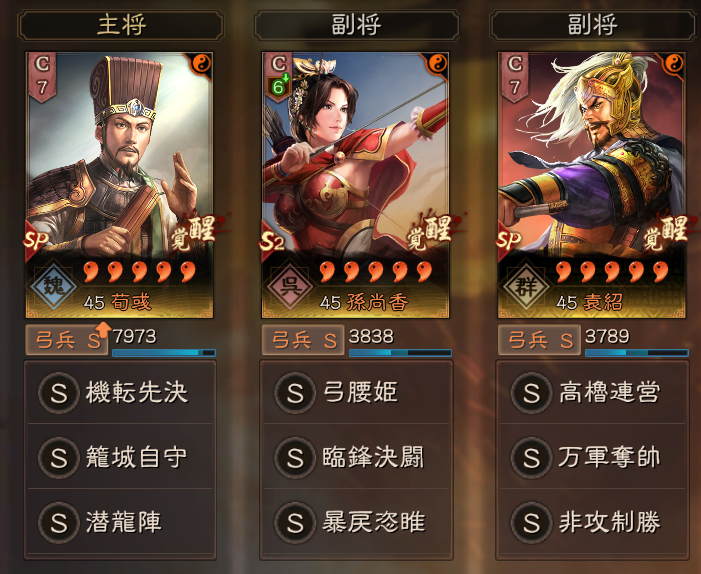Click yin-yang icon on 袁紹 card
Screen dimensions: 701x574
point(673,64)
